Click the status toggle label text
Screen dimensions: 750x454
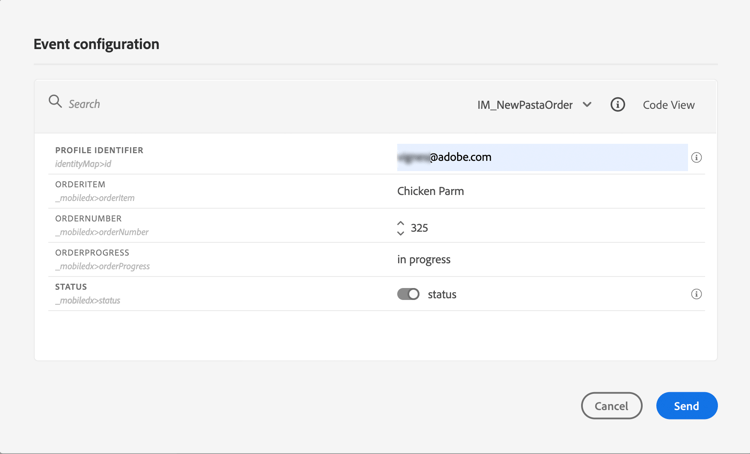(442, 294)
